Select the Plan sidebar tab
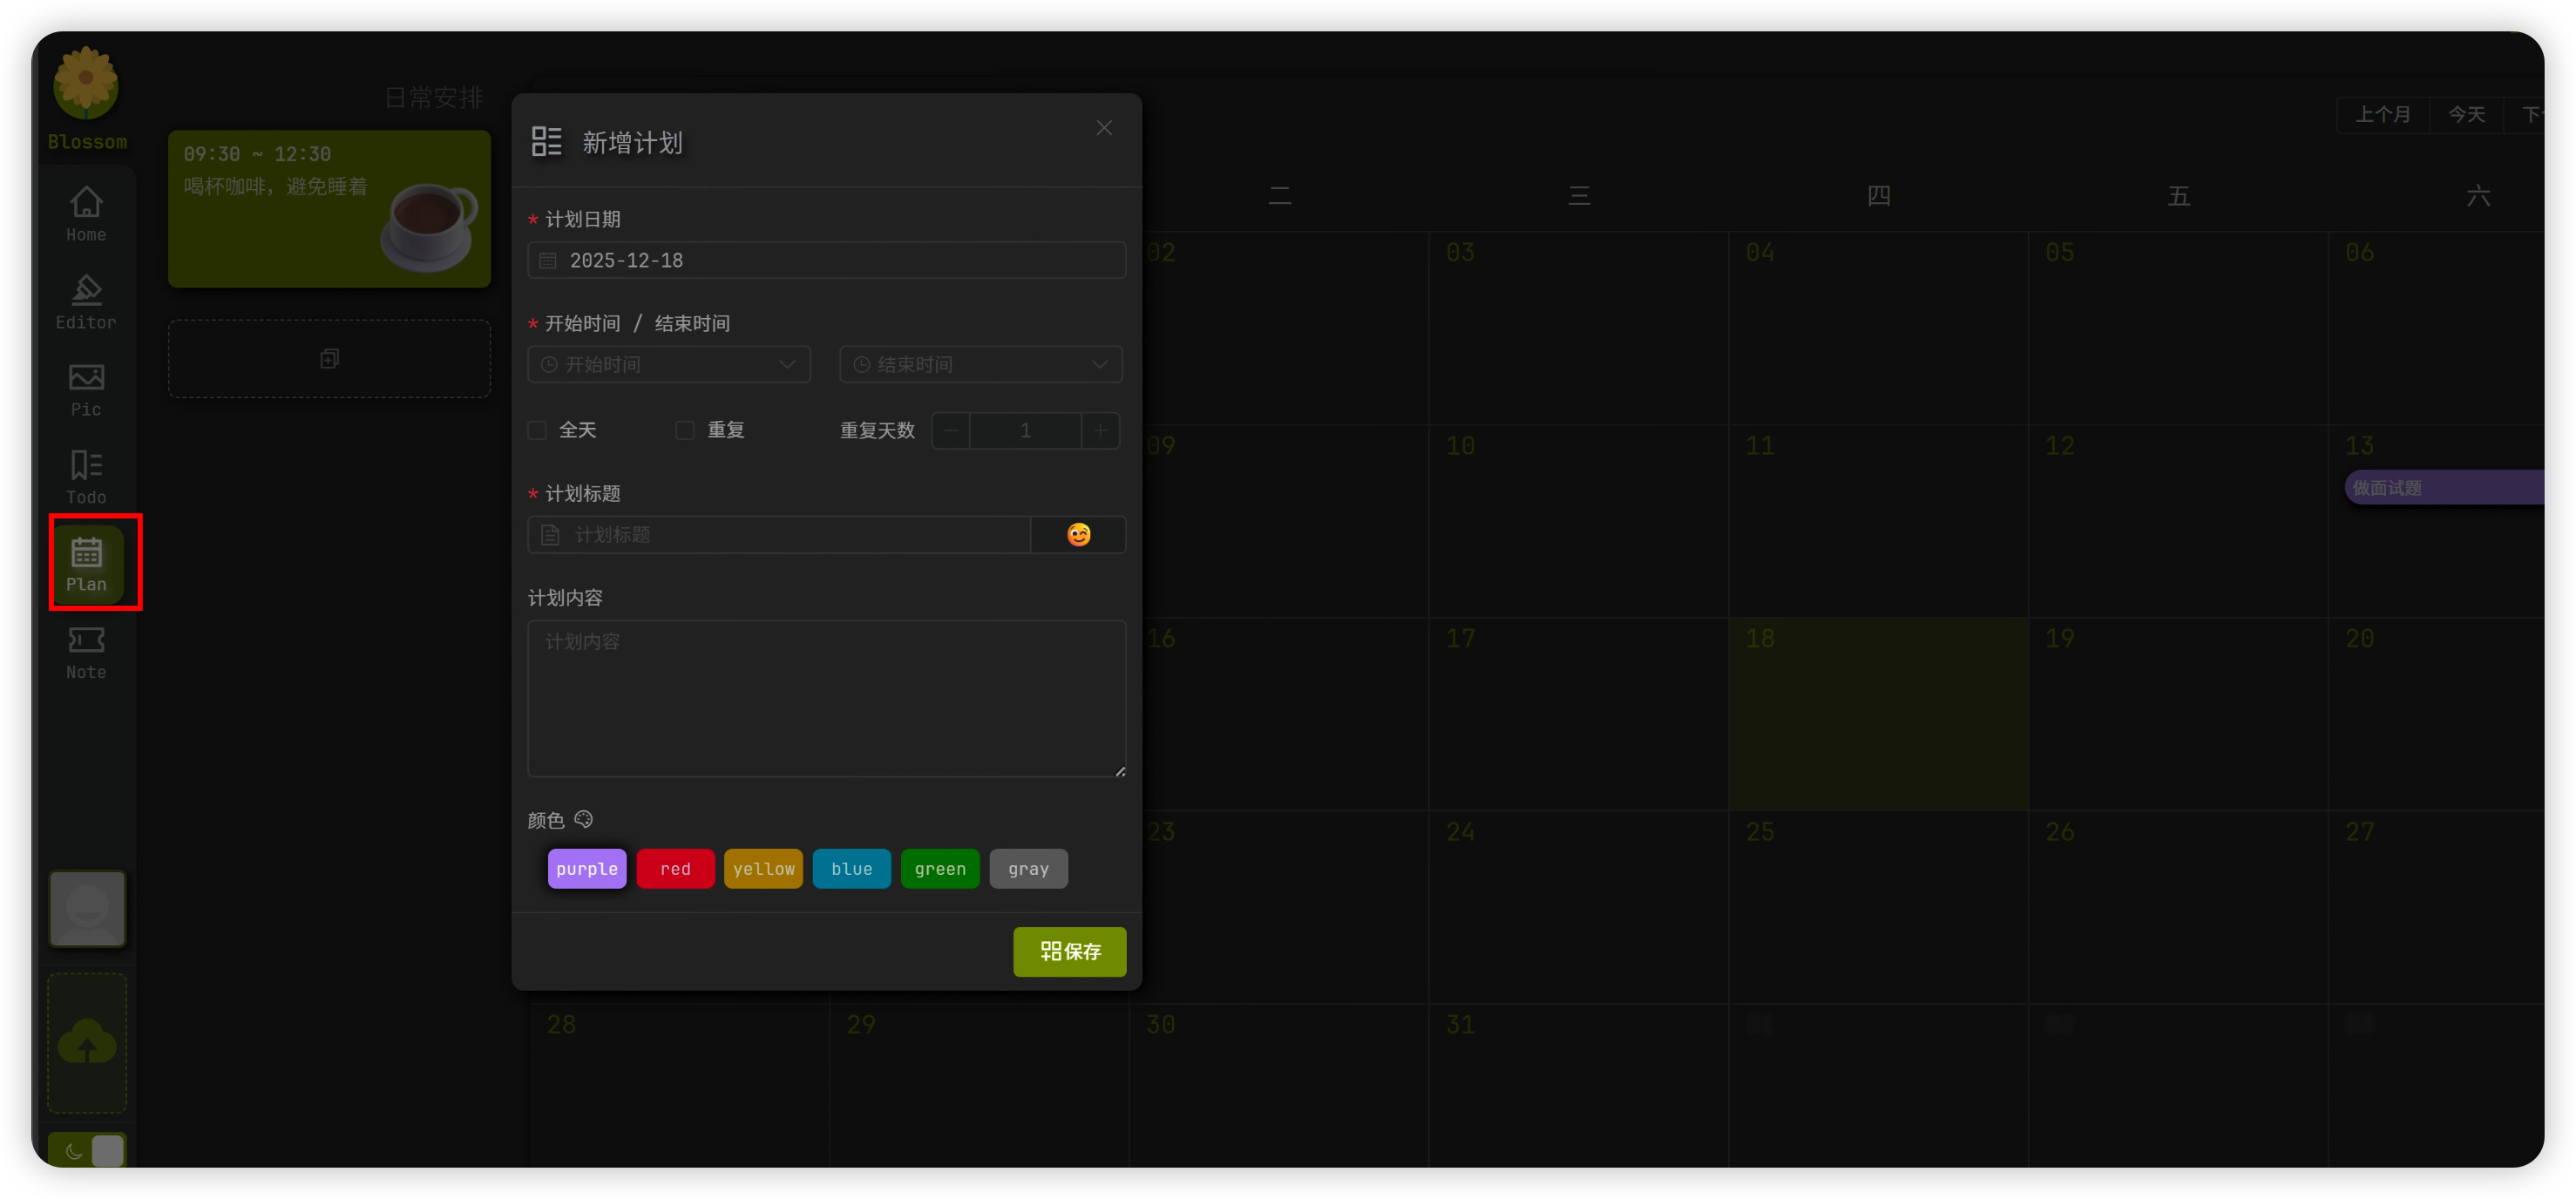The width and height of the screenshot is (2576, 1199). click(87, 564)
